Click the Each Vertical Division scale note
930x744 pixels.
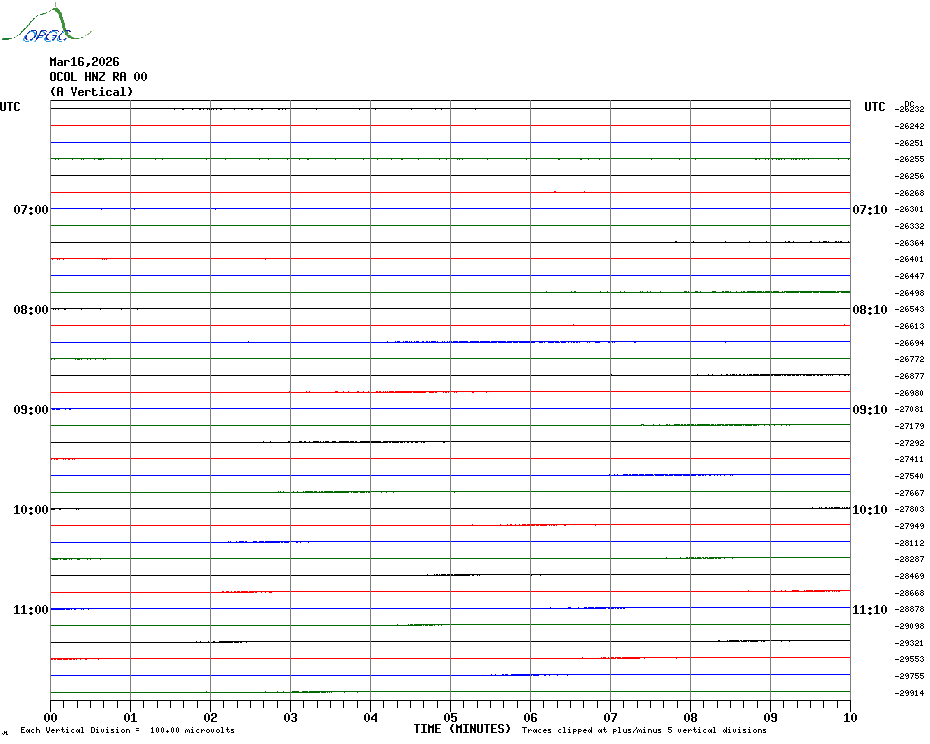point(127,730)
